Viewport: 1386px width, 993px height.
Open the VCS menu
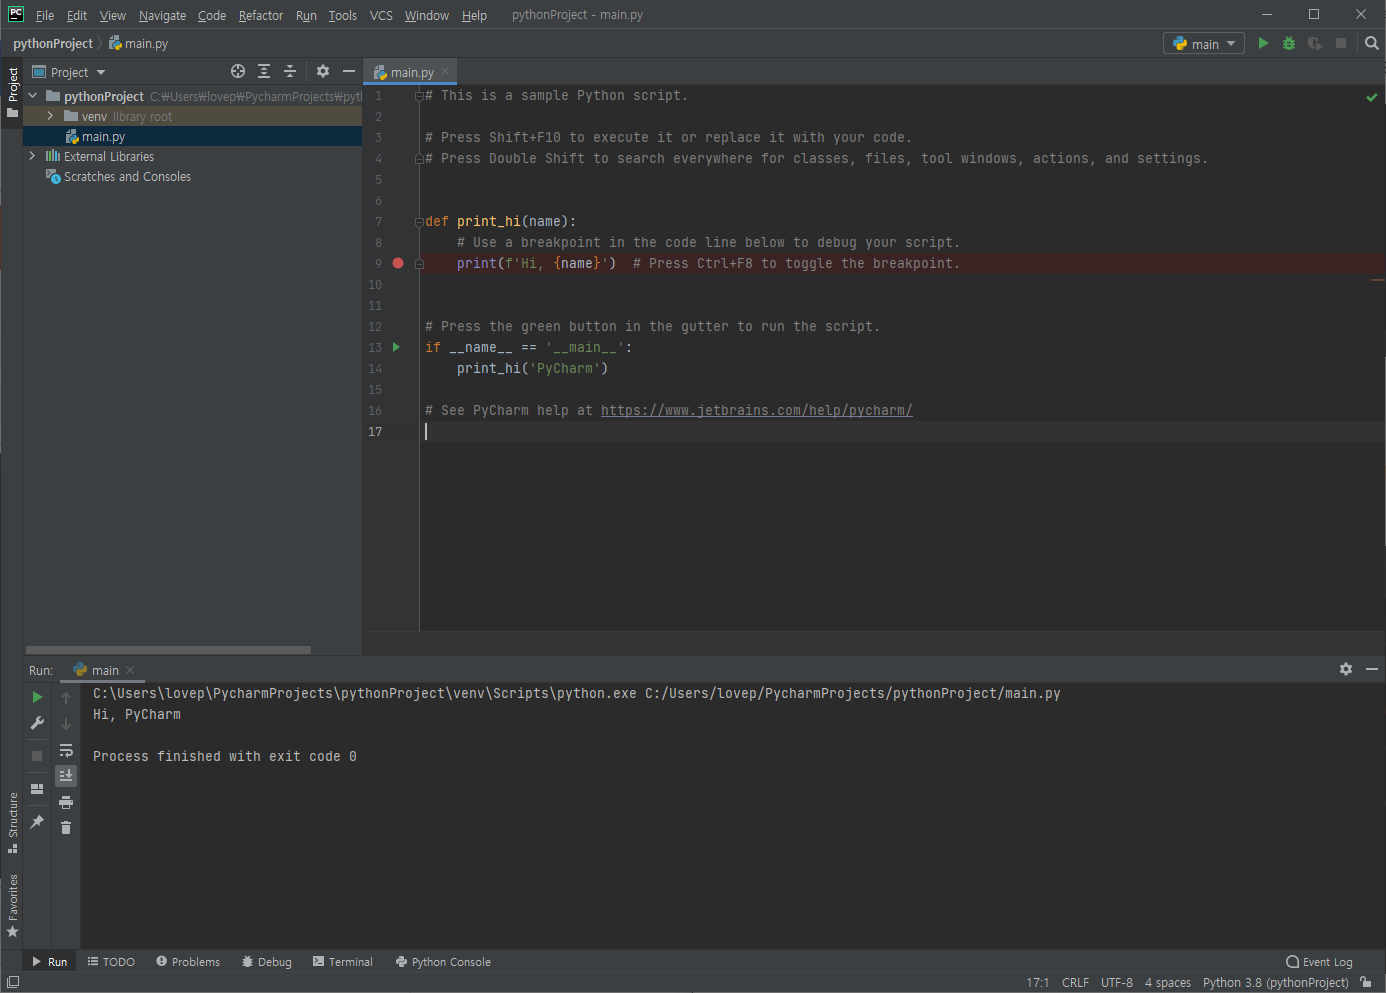(x=381, y=15)
